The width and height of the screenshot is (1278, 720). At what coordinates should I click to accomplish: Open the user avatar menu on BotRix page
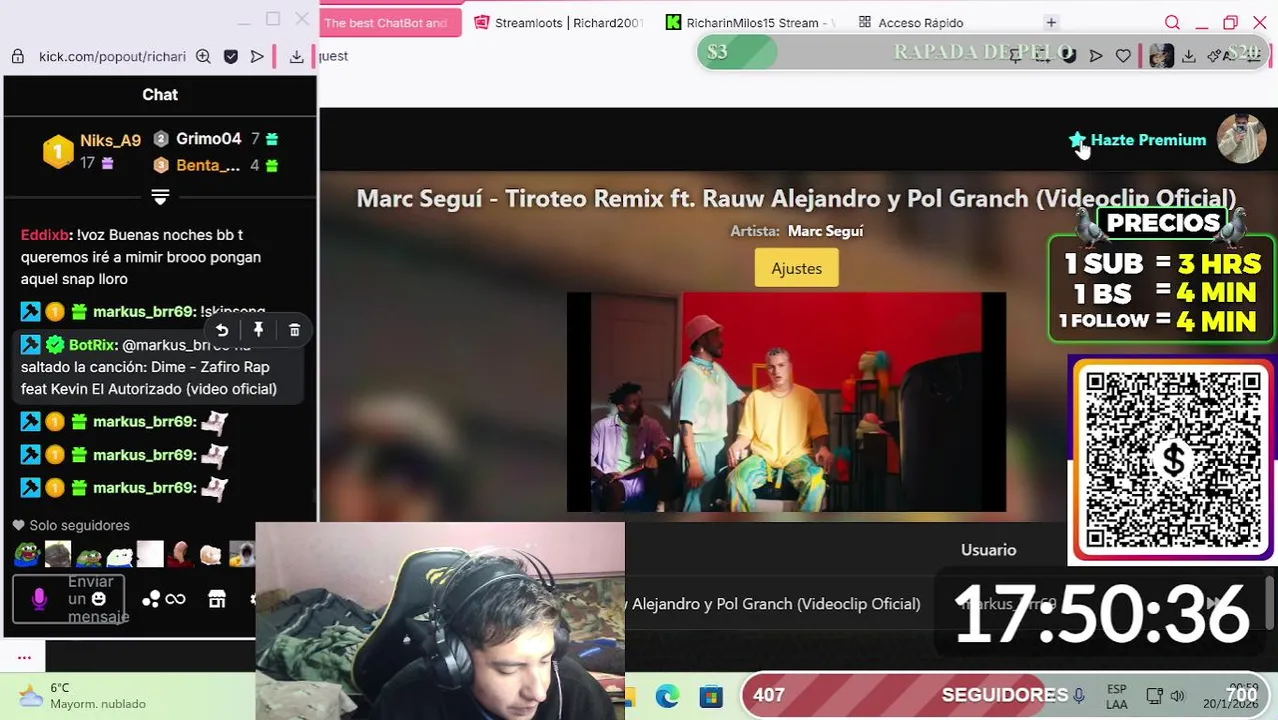[1241, 140]
